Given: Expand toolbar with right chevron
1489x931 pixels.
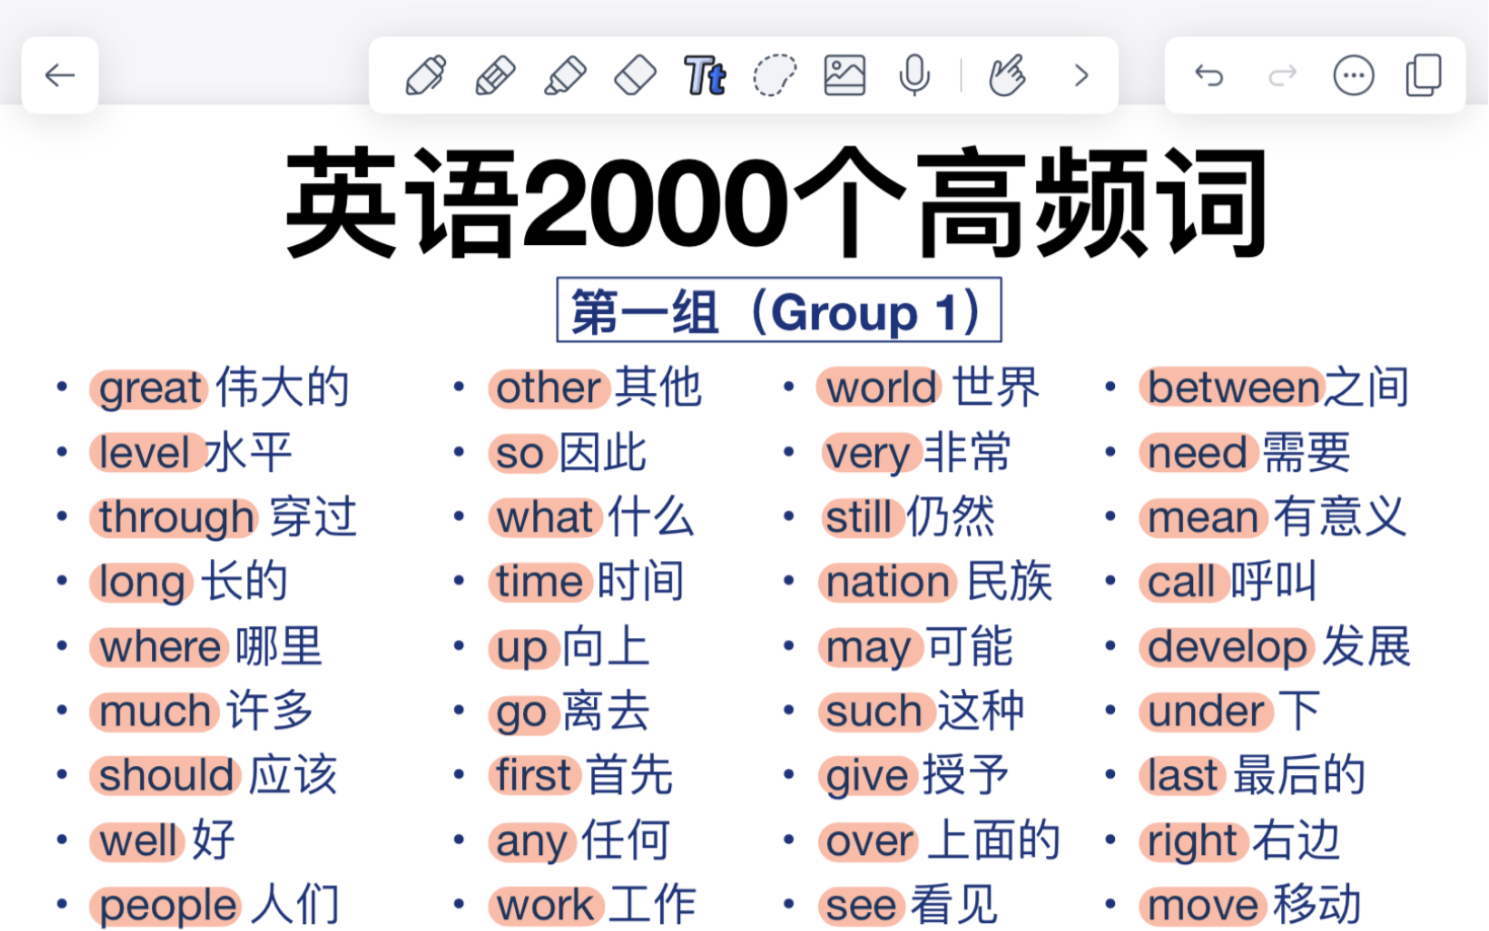Looking at the screenshot, I should [x=1081, y=75].
